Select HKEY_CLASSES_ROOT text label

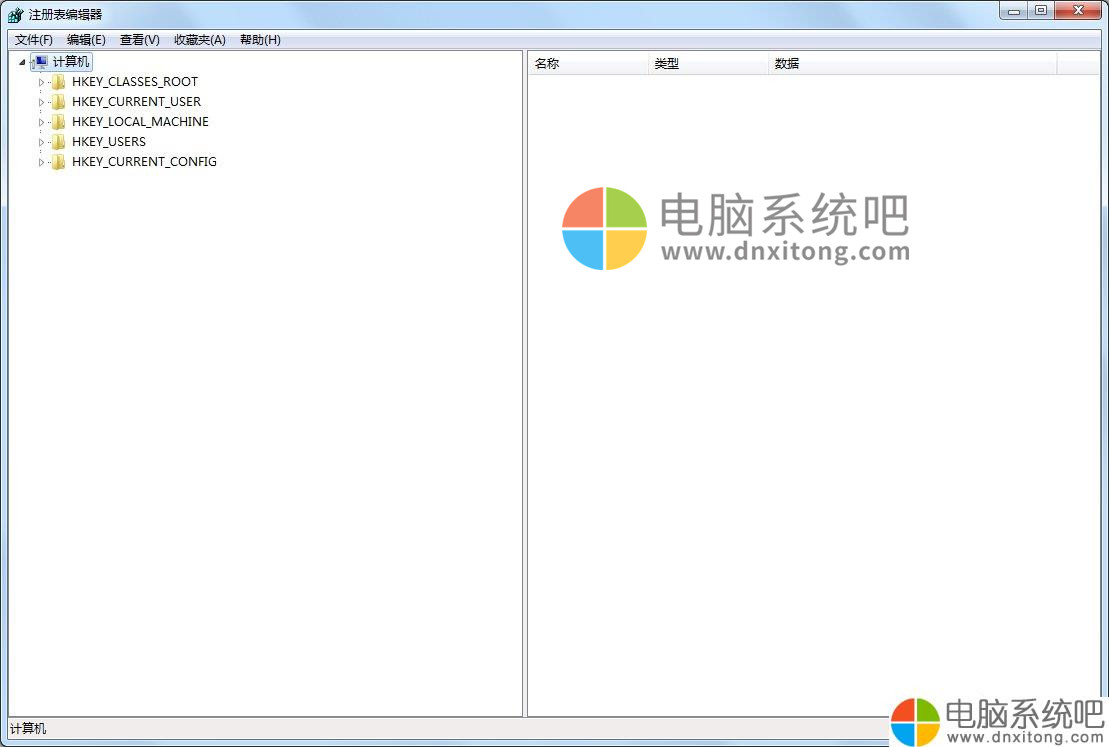point(135,82)
